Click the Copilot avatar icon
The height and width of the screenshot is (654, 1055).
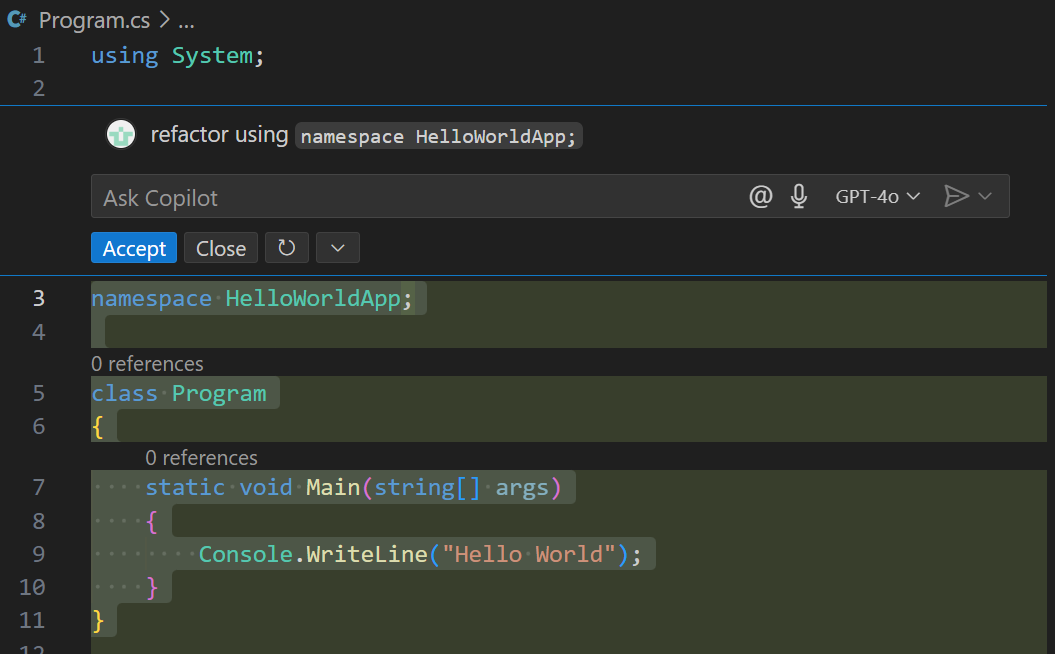pyautogui.click(x=121, y=135)
